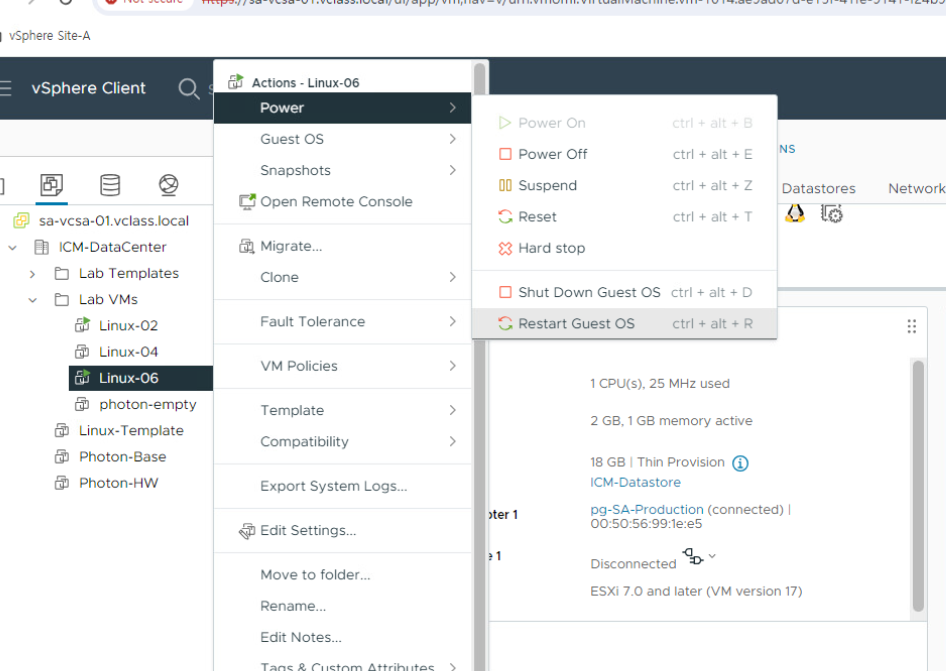Choose Export System Logs...

click(342, 486)
